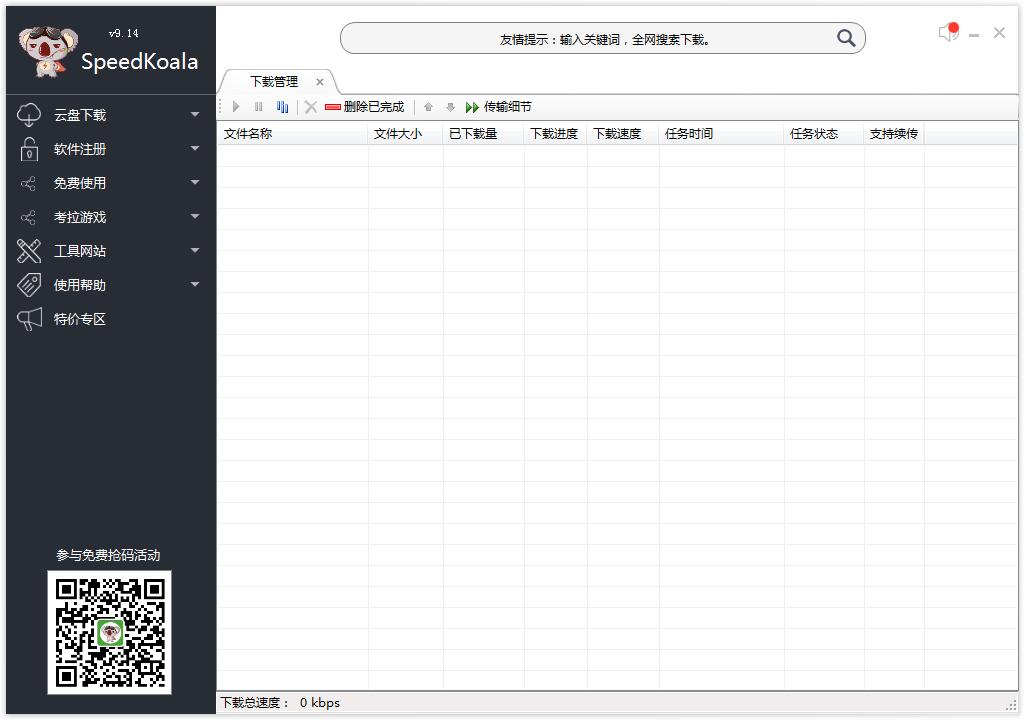
Task: Click the 特价专区 megaphone icon
Action: click(29, 319)
